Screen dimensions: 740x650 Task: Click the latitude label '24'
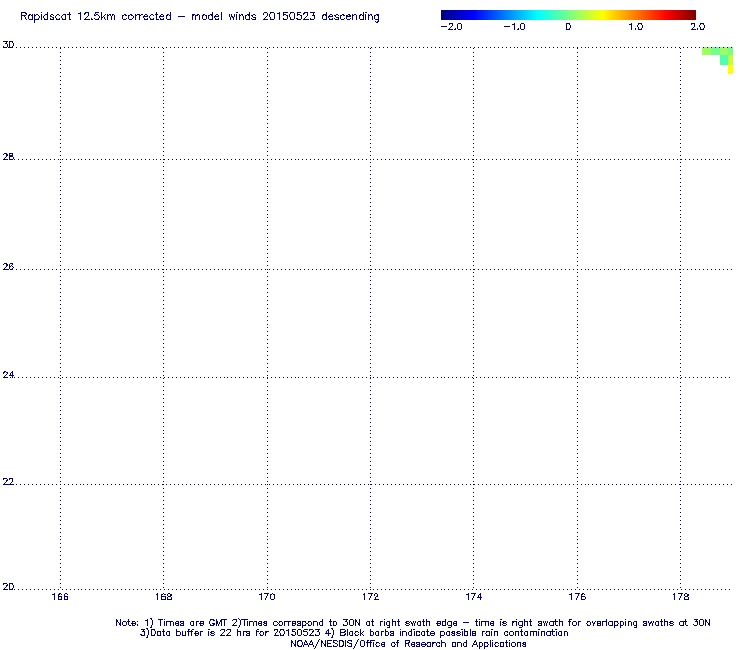point(8,375)
